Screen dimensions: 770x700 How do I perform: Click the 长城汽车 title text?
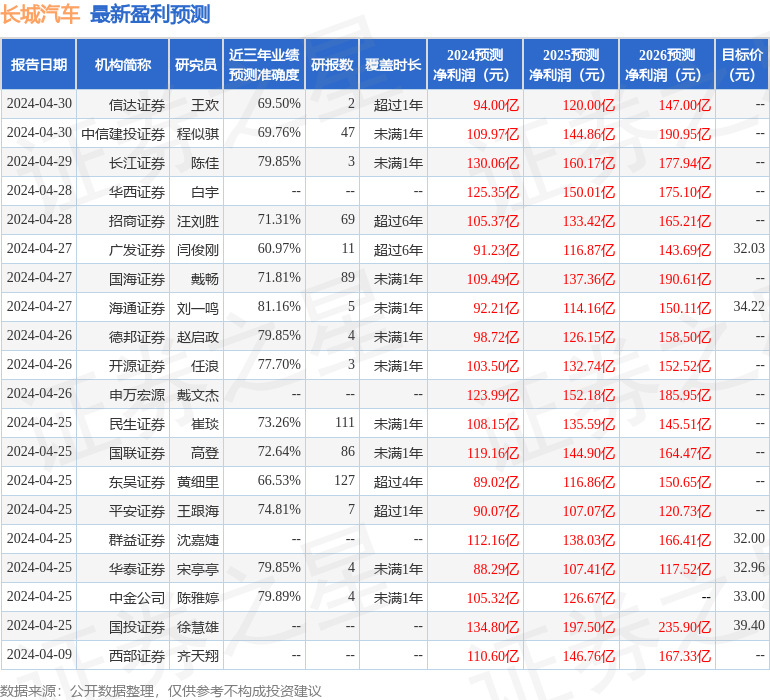40,14
